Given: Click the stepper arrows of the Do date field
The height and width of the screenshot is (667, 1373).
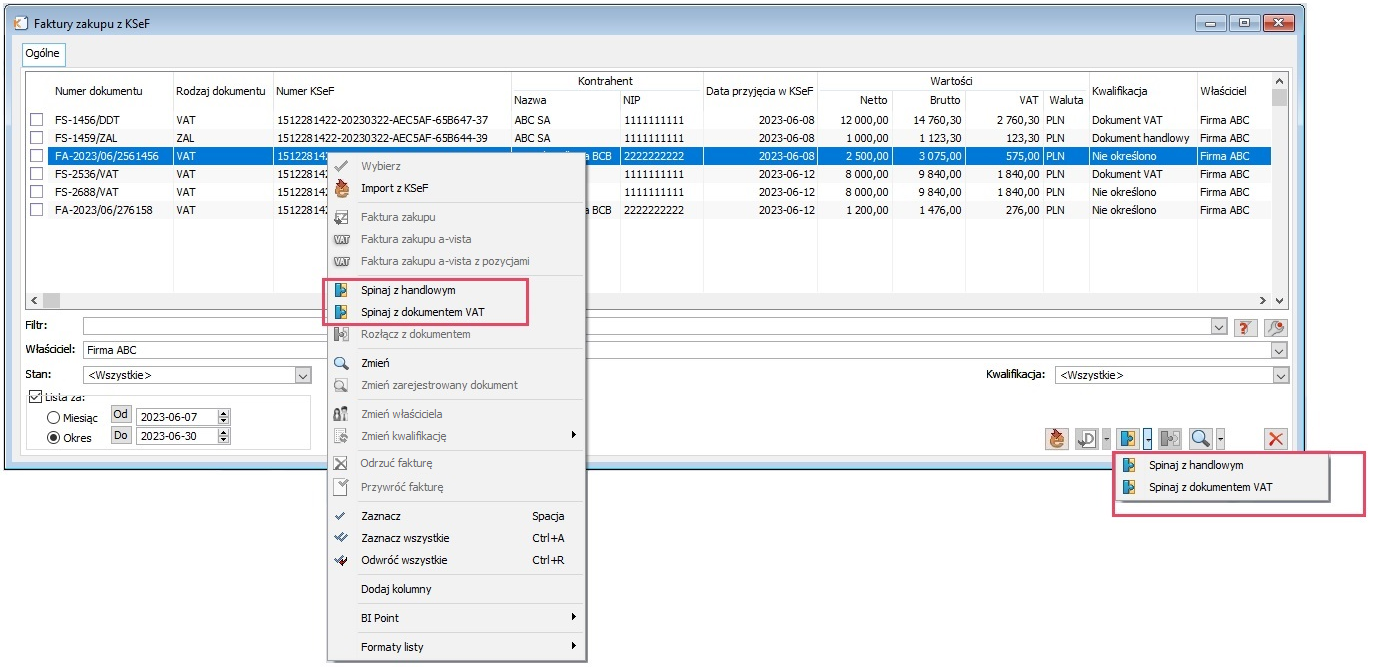Looking at the screenshot, I should pos(224,437).
